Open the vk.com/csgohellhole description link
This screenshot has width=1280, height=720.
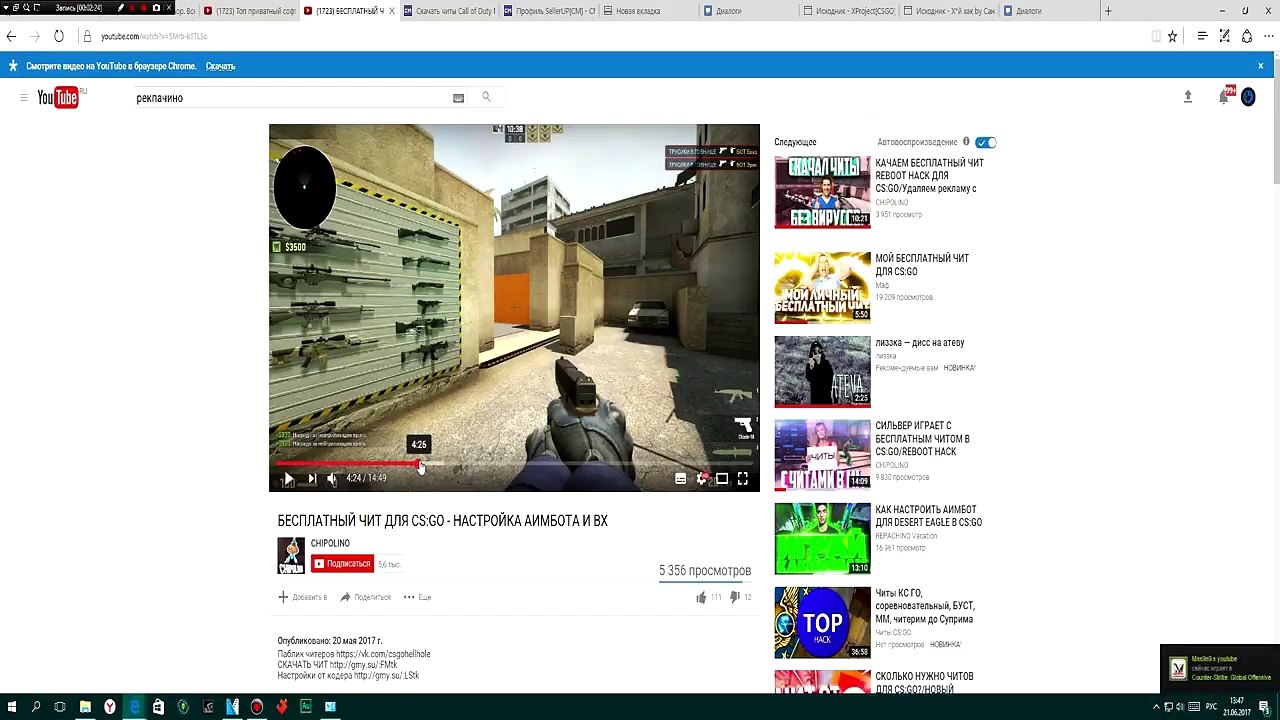(383, 654)
